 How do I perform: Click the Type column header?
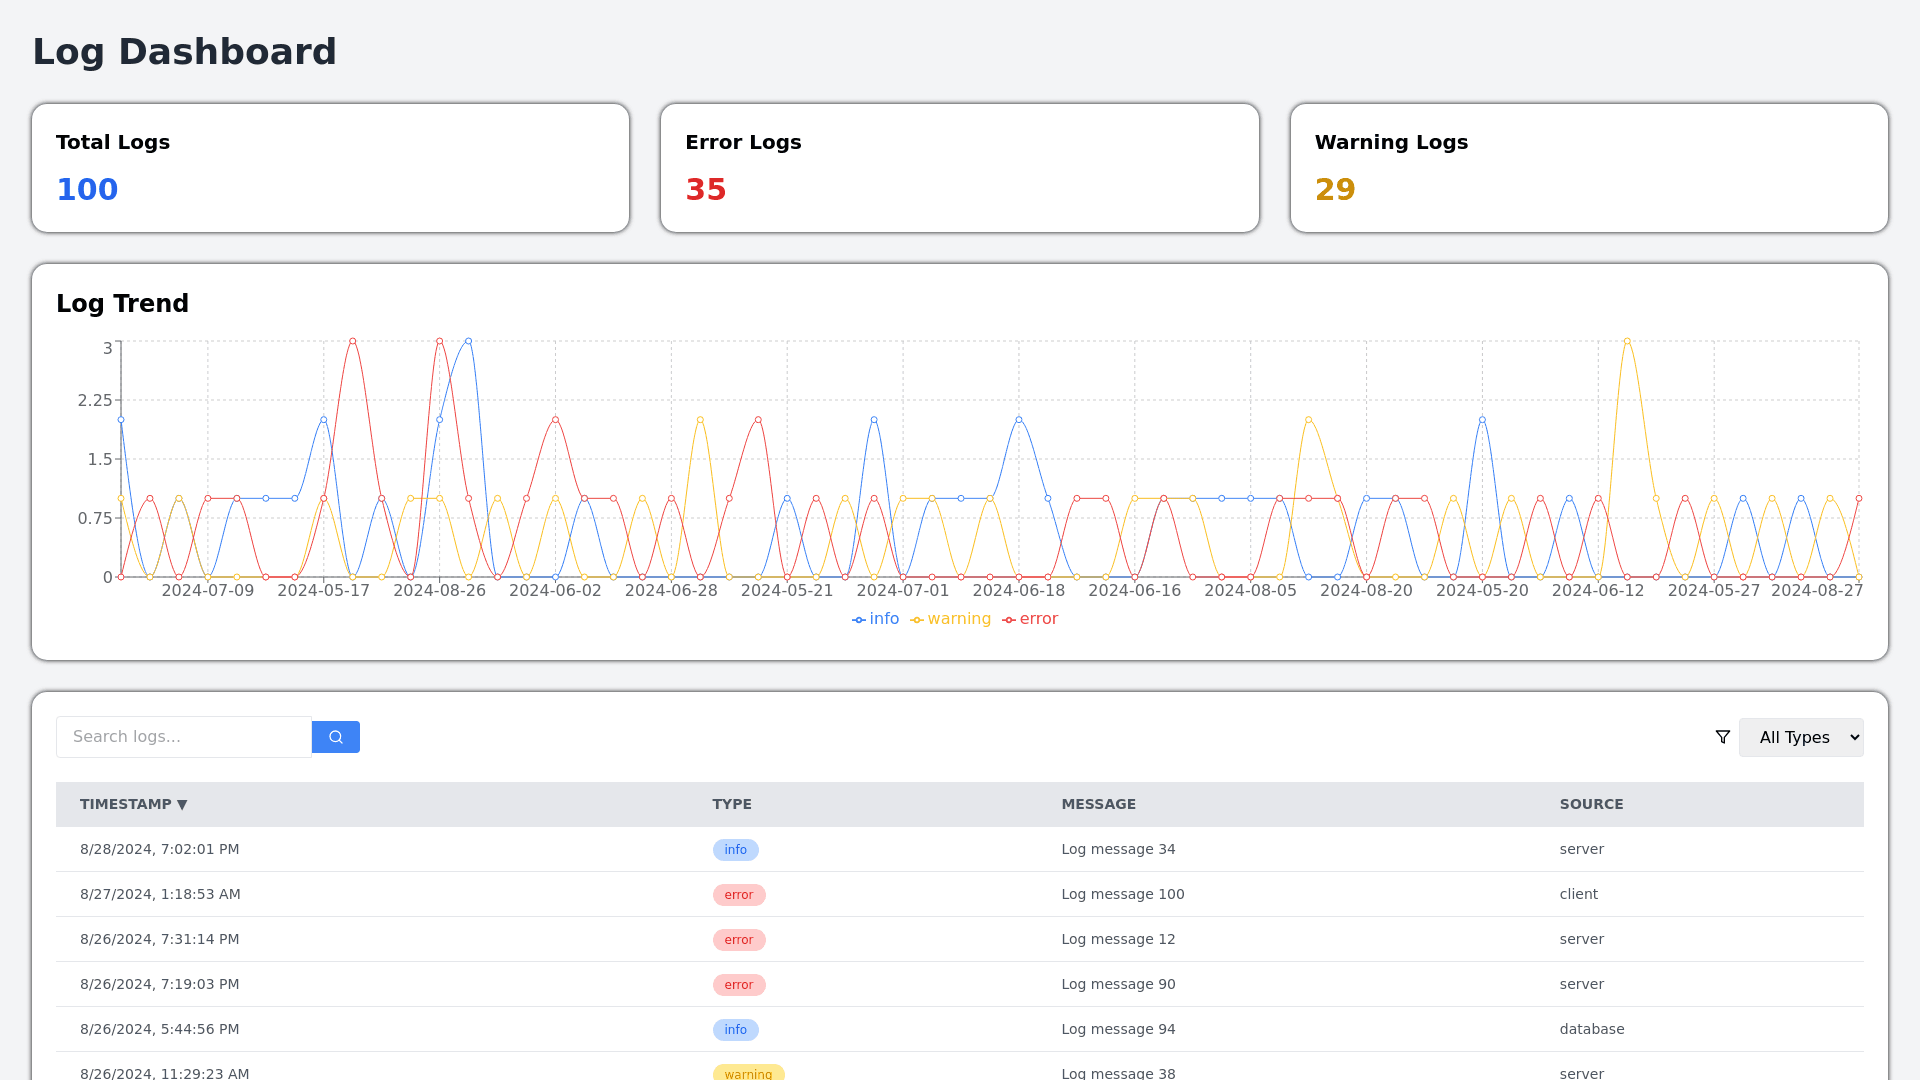[x=731, y=804]
